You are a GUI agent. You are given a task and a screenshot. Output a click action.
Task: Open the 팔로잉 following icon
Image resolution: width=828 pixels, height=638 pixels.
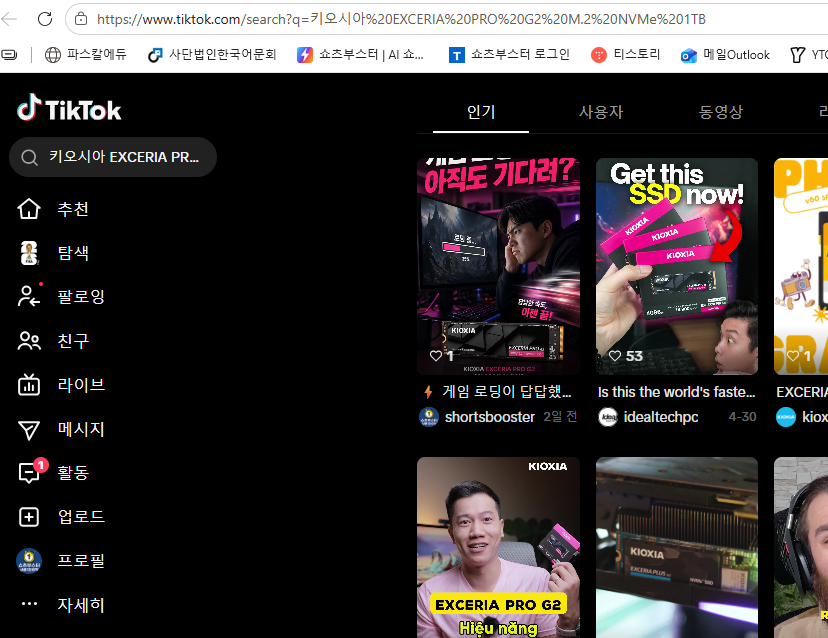[x=29, y=296]
